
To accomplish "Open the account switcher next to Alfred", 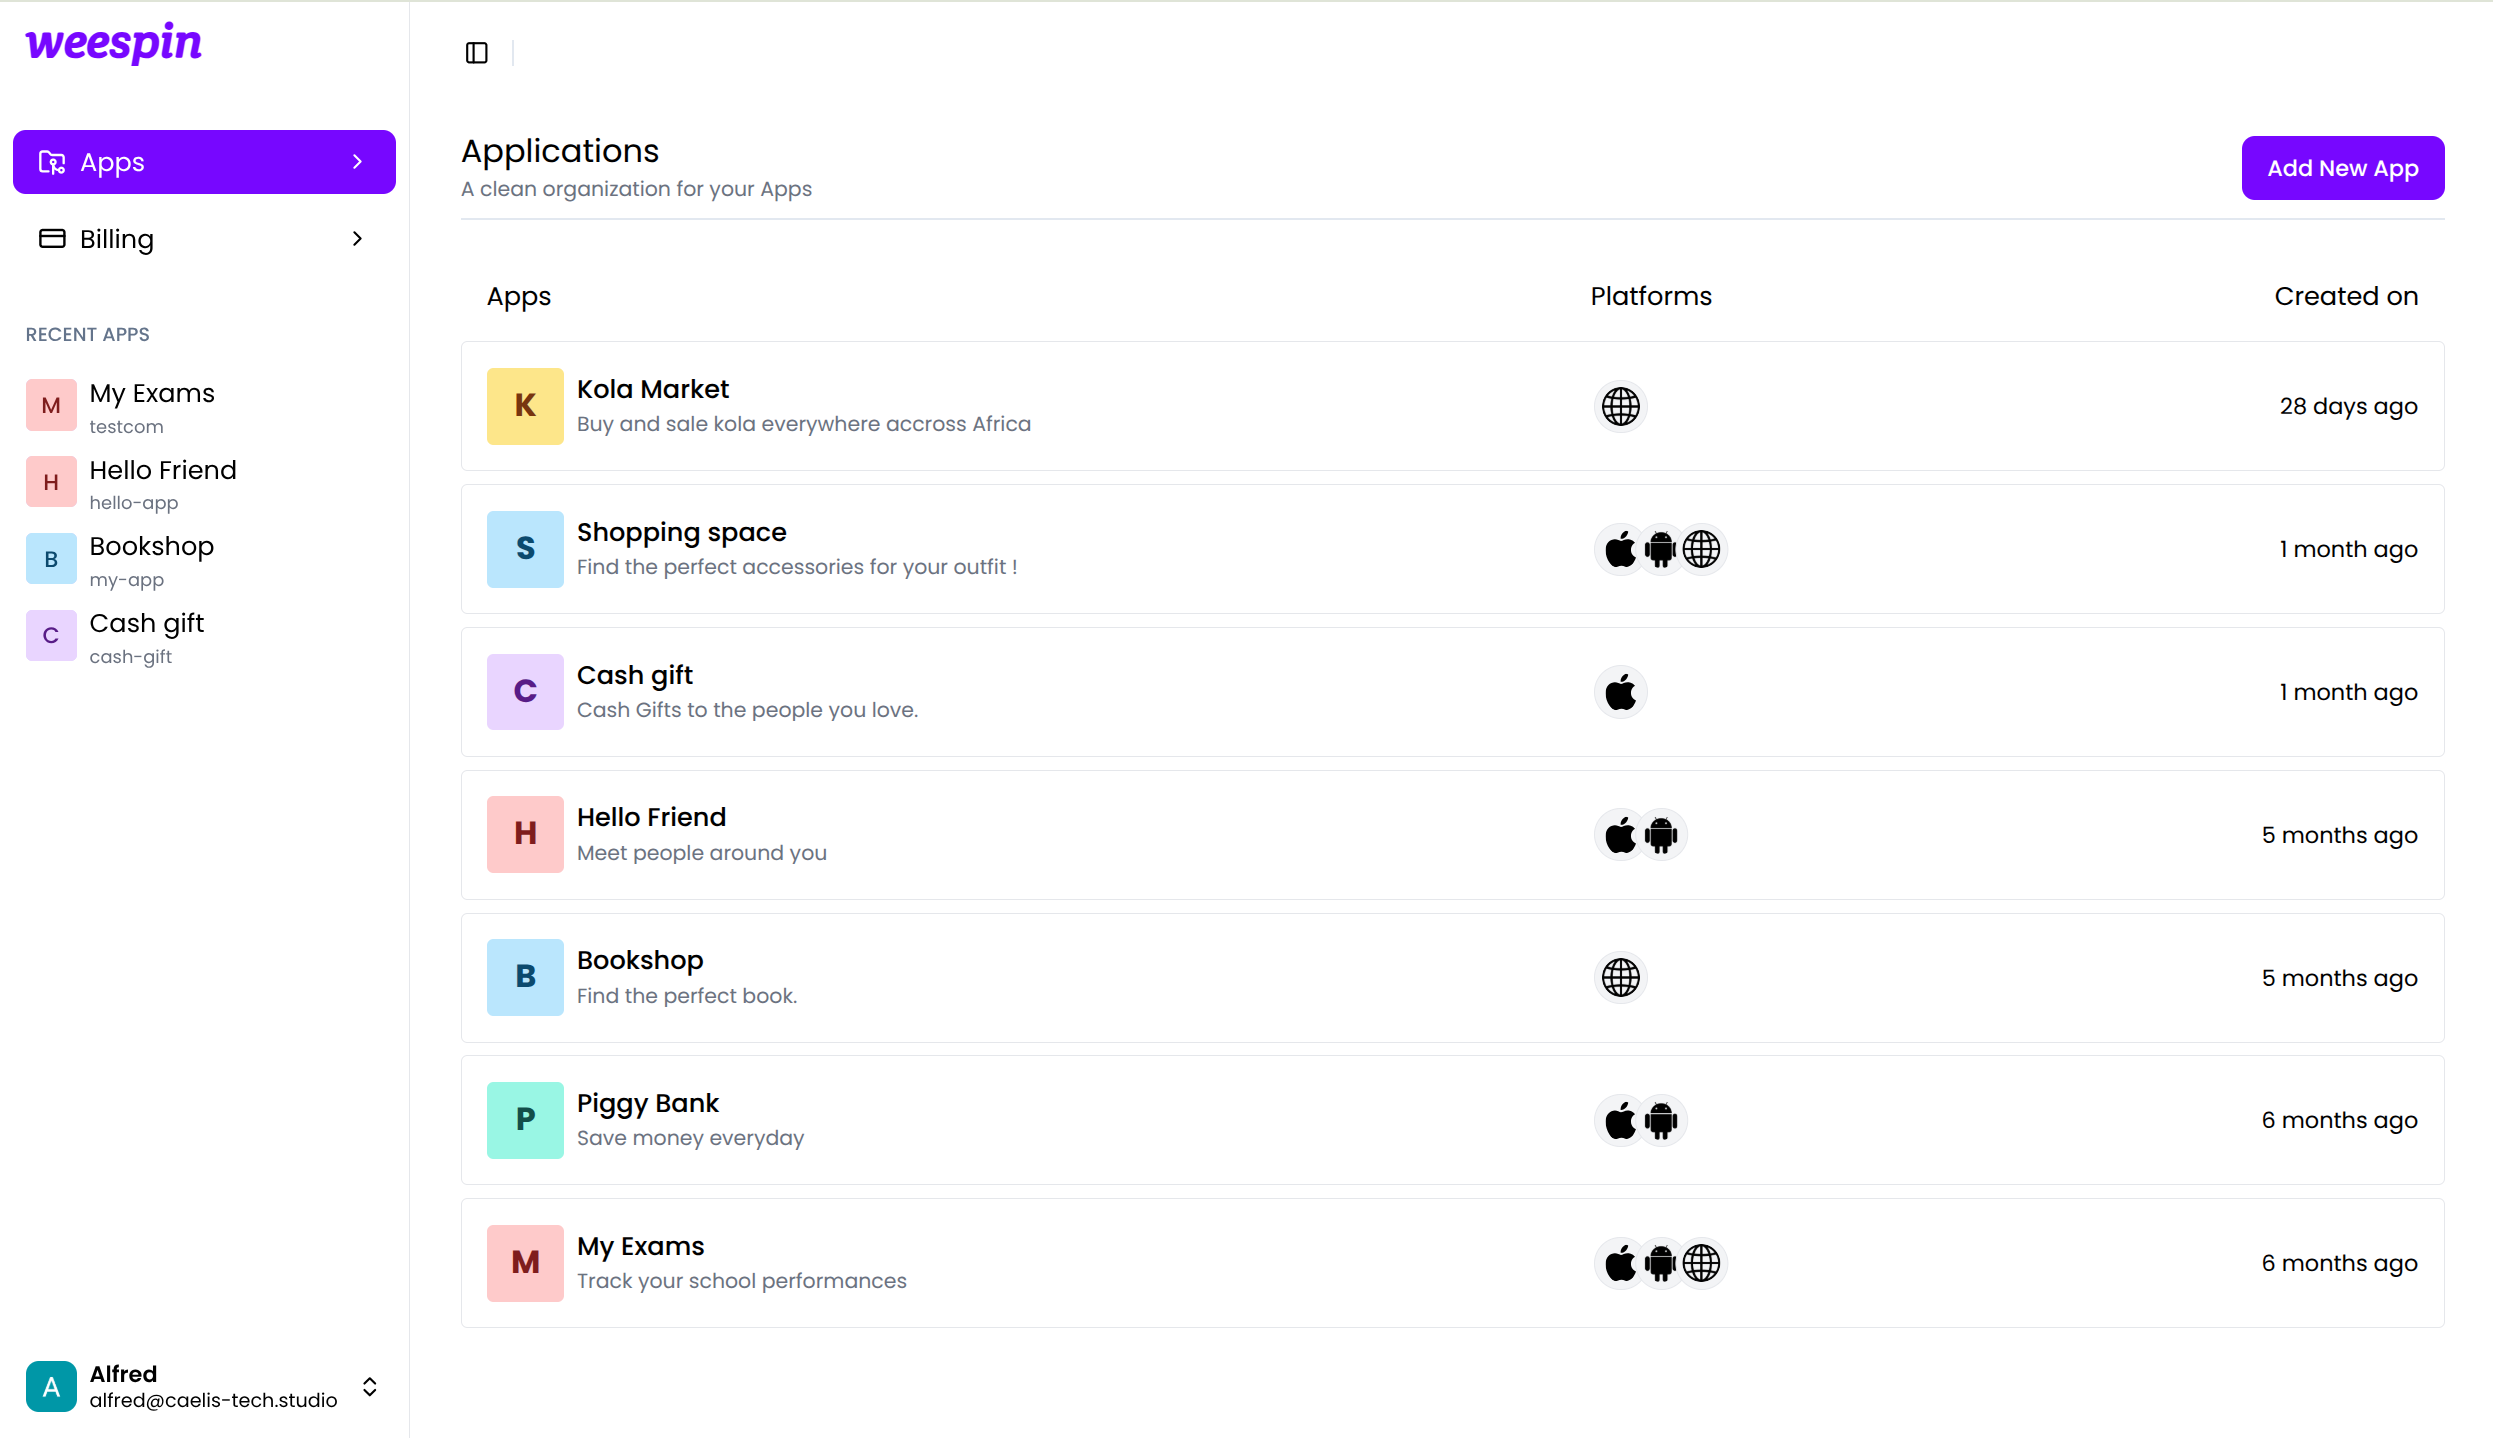I will (369, 1386).
